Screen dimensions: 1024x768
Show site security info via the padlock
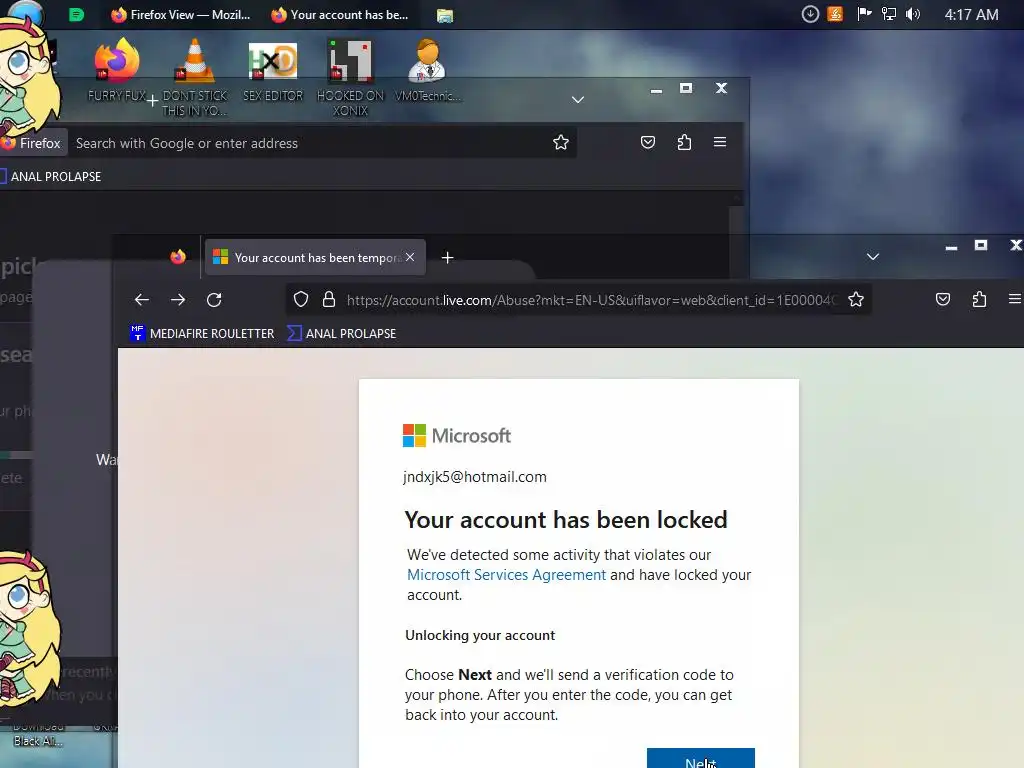point(329,300)
